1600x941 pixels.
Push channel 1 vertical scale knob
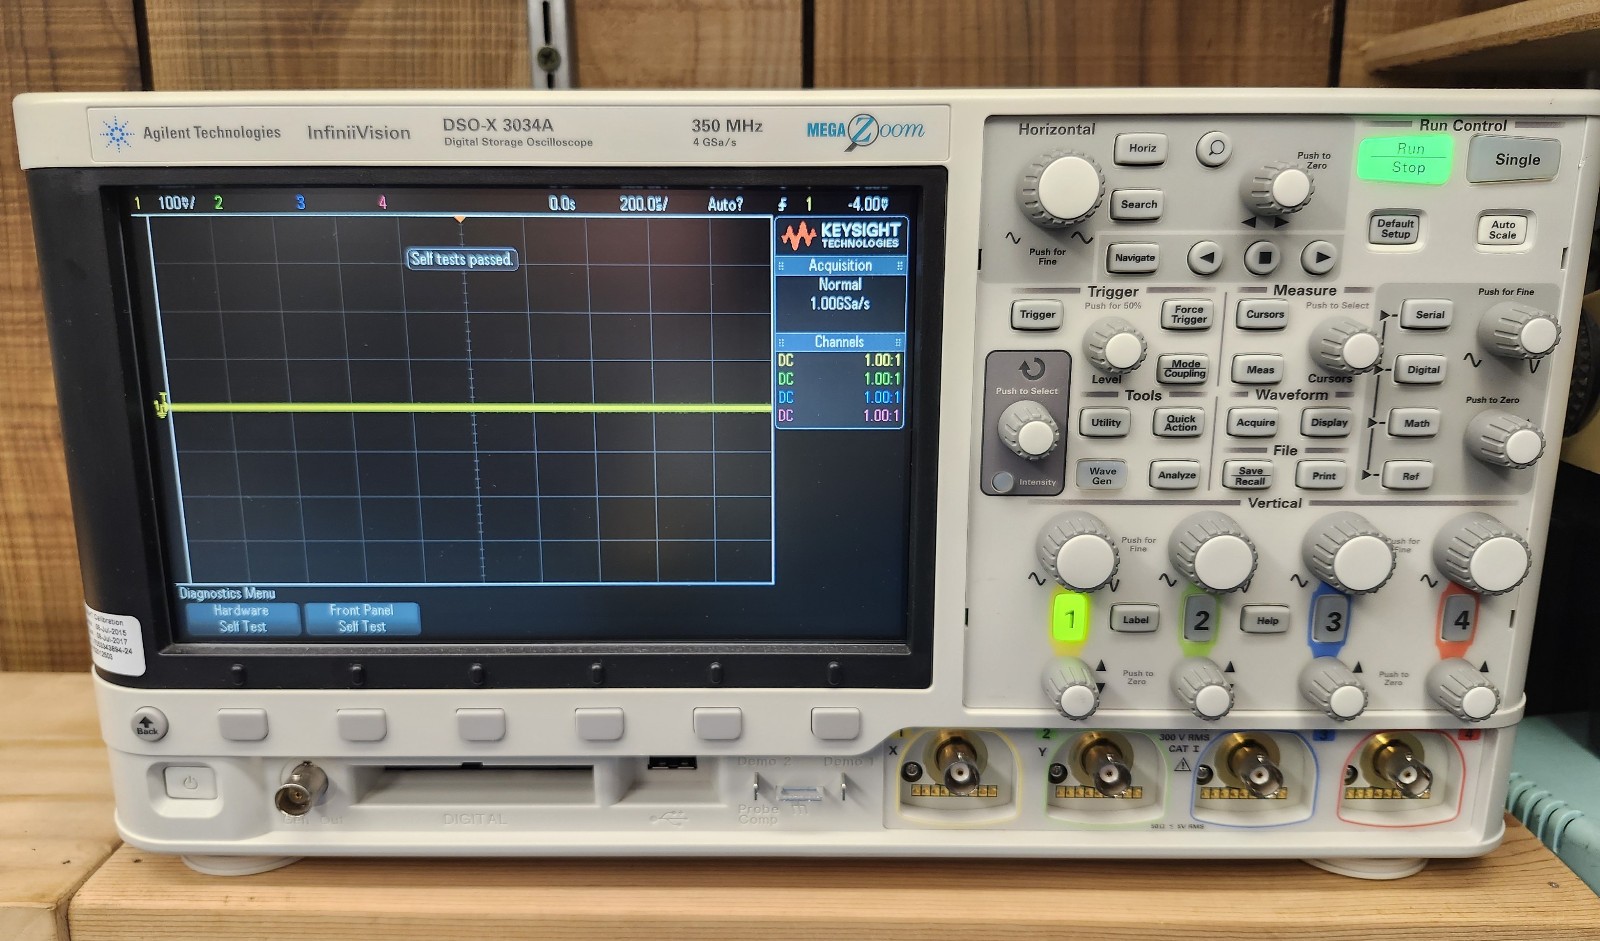1081,555
